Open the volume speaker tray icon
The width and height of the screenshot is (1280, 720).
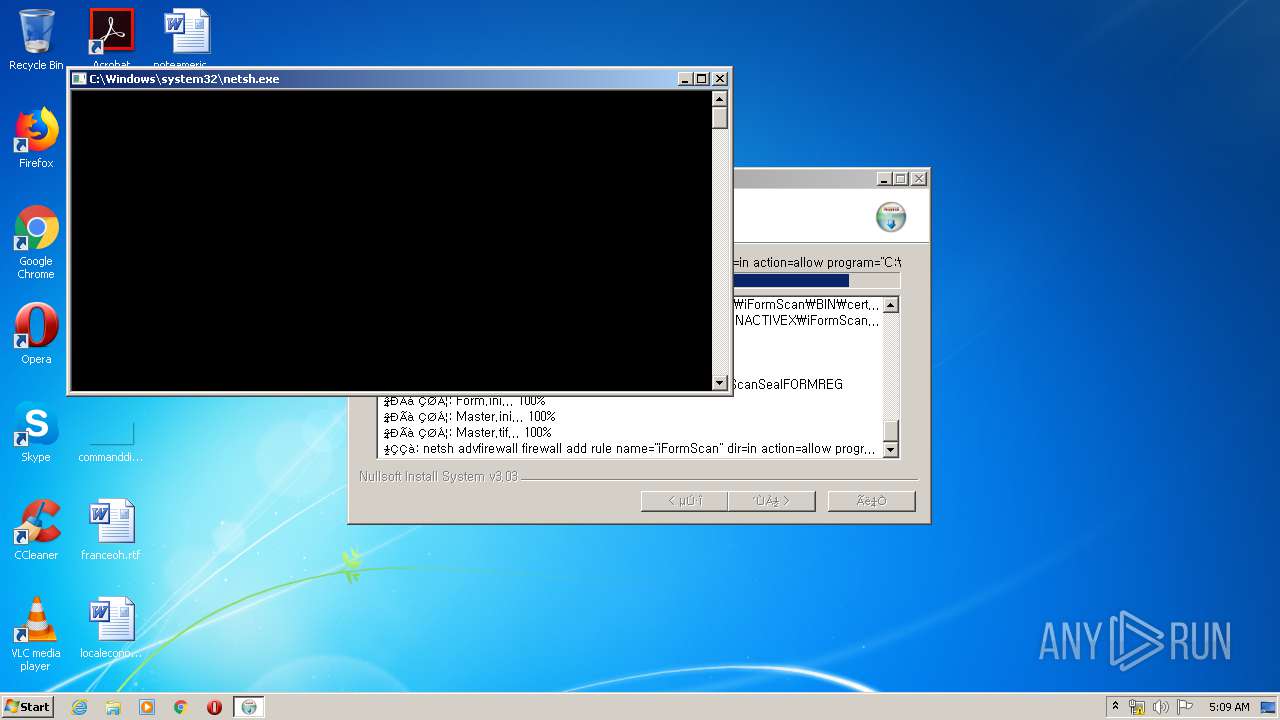[x=1160, y=707]
